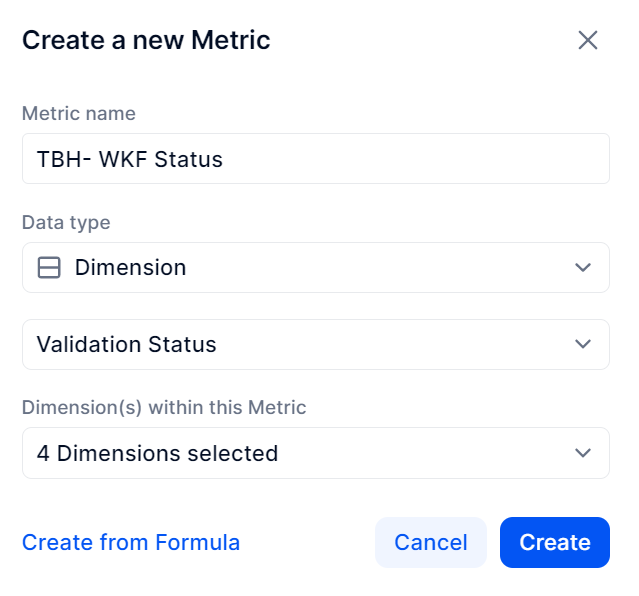639x596 pixels.
Task: Follow the Create from Formula link
Action: (x=131, y=543)
